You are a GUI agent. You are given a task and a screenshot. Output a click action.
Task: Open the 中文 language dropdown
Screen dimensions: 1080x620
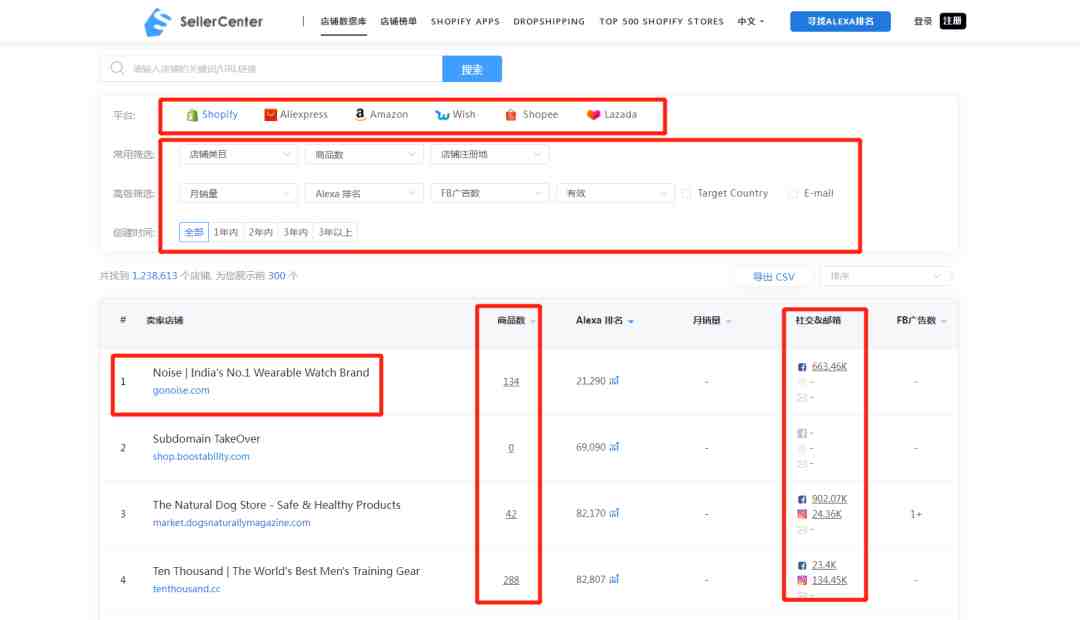751,21
